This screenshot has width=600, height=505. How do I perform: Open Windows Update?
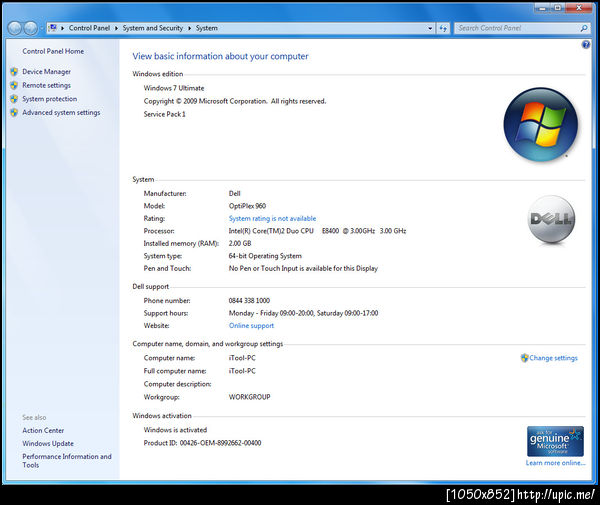(48, 443)
